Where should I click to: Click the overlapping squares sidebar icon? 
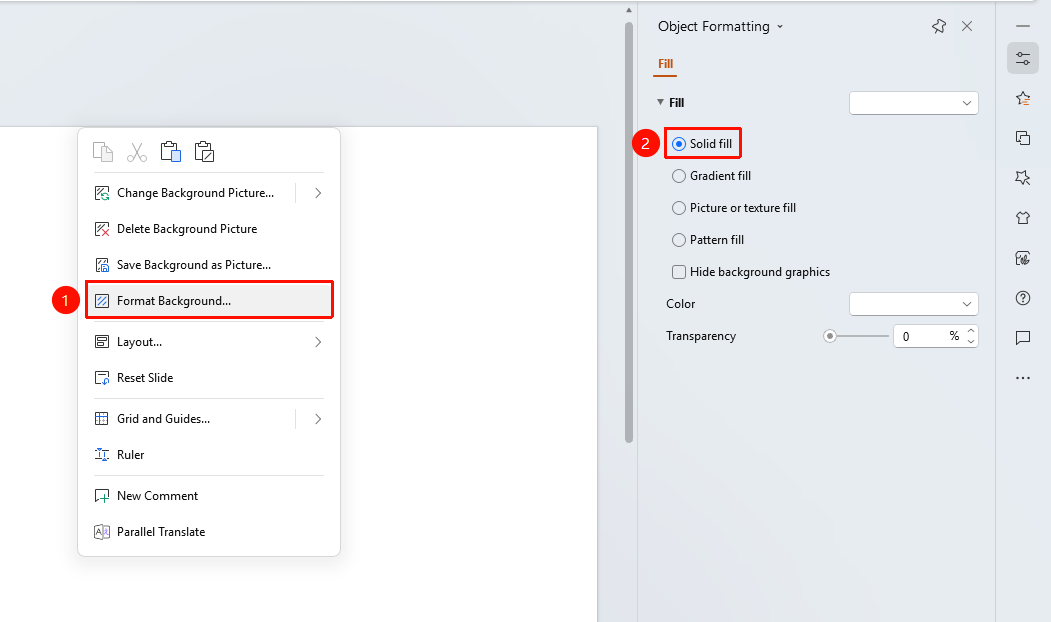(1023, 138)
